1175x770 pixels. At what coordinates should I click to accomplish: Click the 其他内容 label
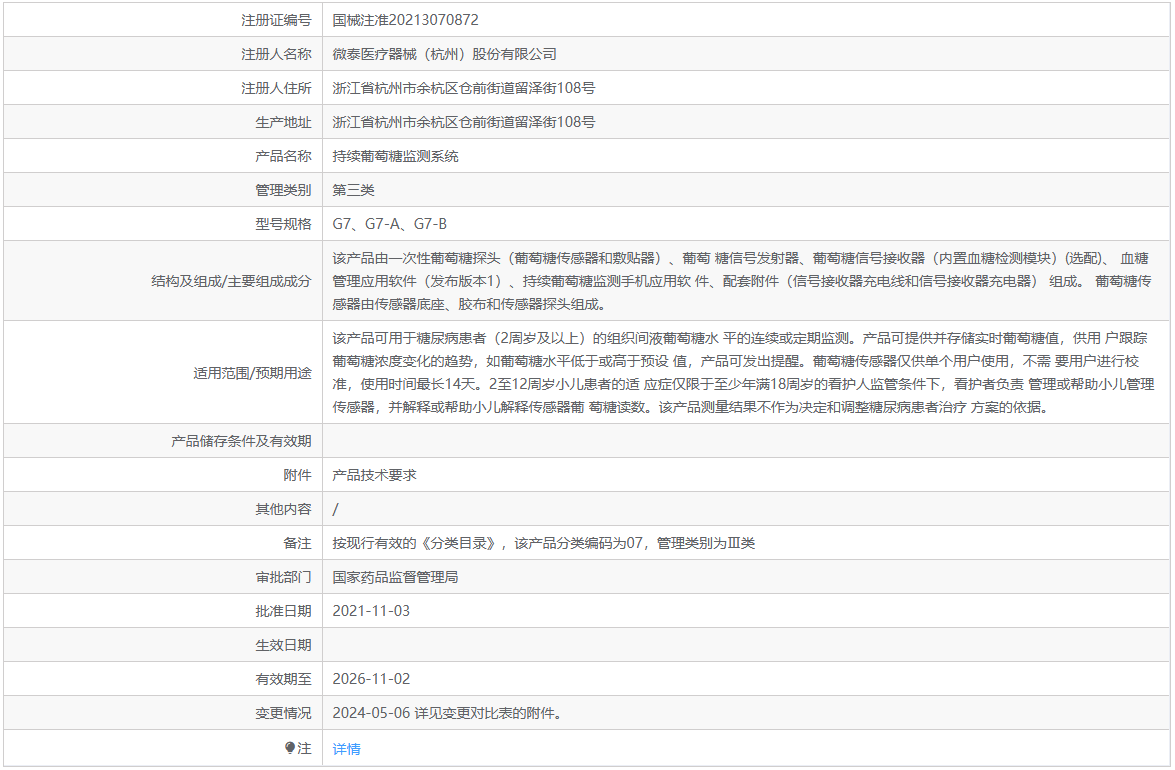coord(283,509)
